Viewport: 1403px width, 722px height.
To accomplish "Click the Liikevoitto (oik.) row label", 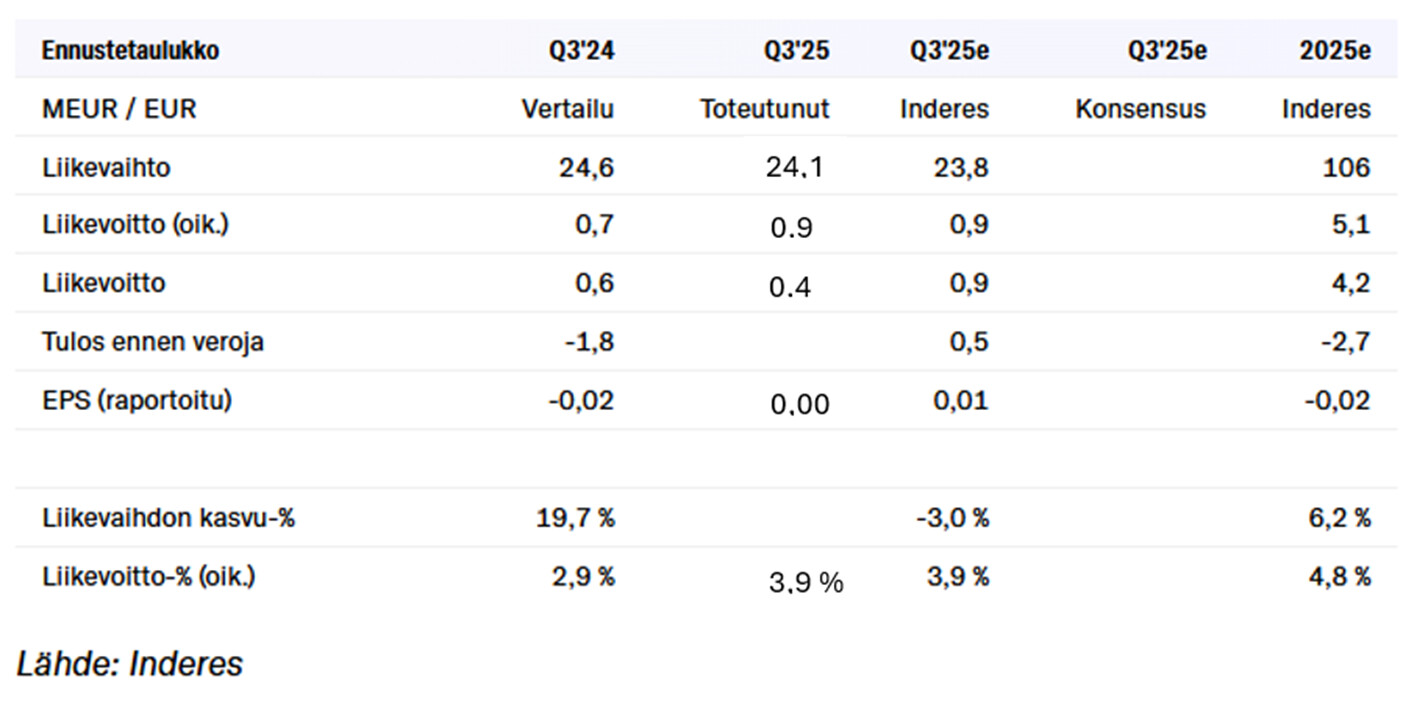I will click(x=135, y=225).
